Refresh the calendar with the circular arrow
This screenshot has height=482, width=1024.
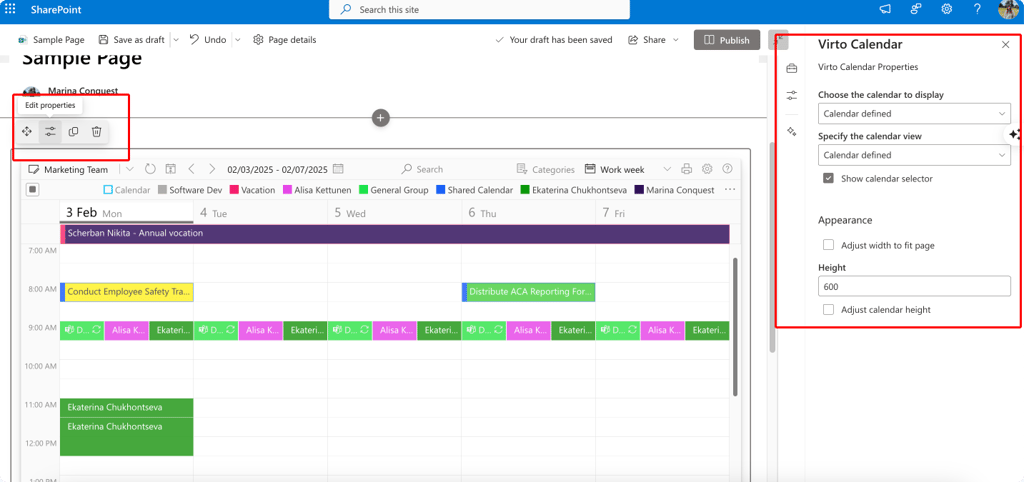click(150, 169)
